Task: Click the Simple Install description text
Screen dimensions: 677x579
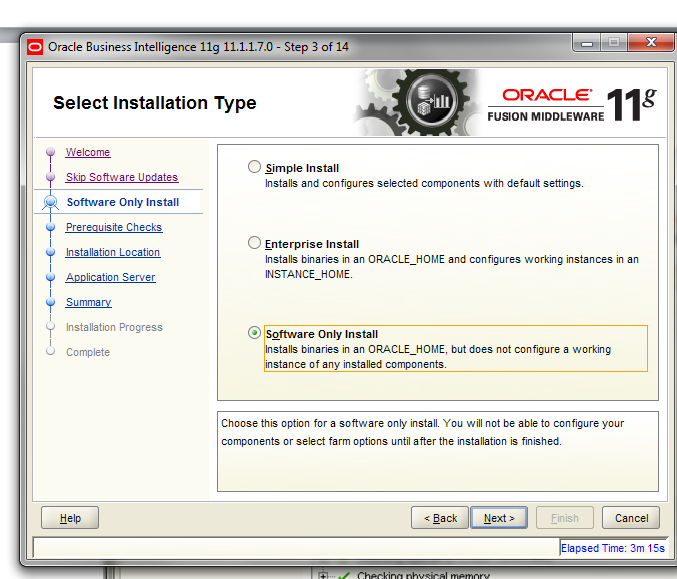Action: coord(424,184)
